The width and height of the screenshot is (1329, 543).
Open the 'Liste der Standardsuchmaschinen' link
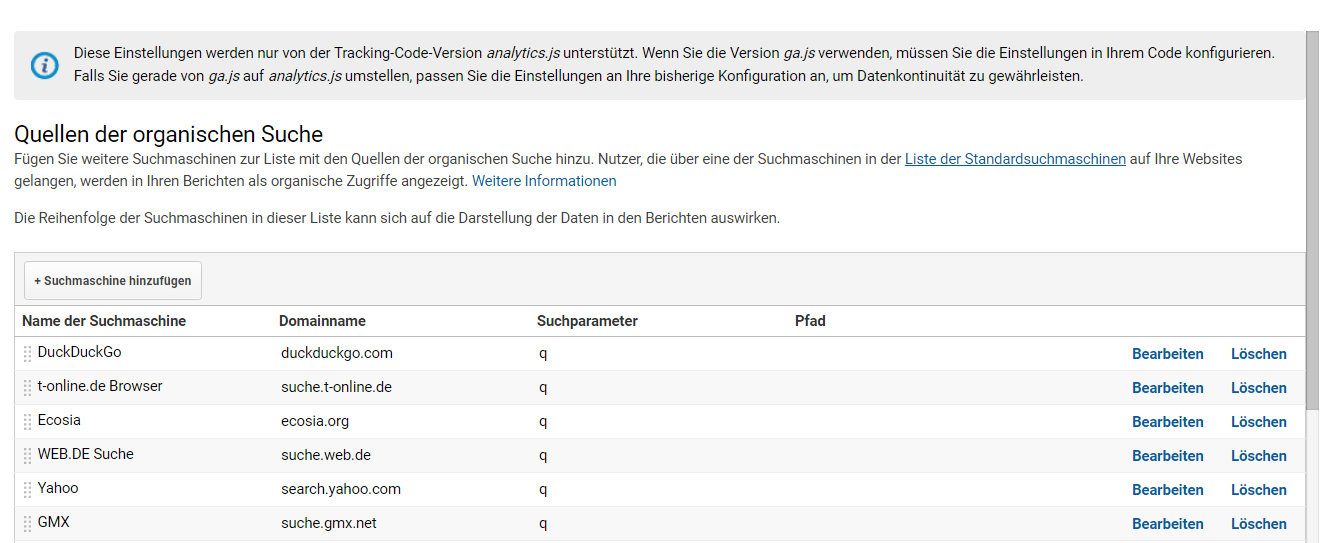pyautogui.click(x=1015, y=159)
